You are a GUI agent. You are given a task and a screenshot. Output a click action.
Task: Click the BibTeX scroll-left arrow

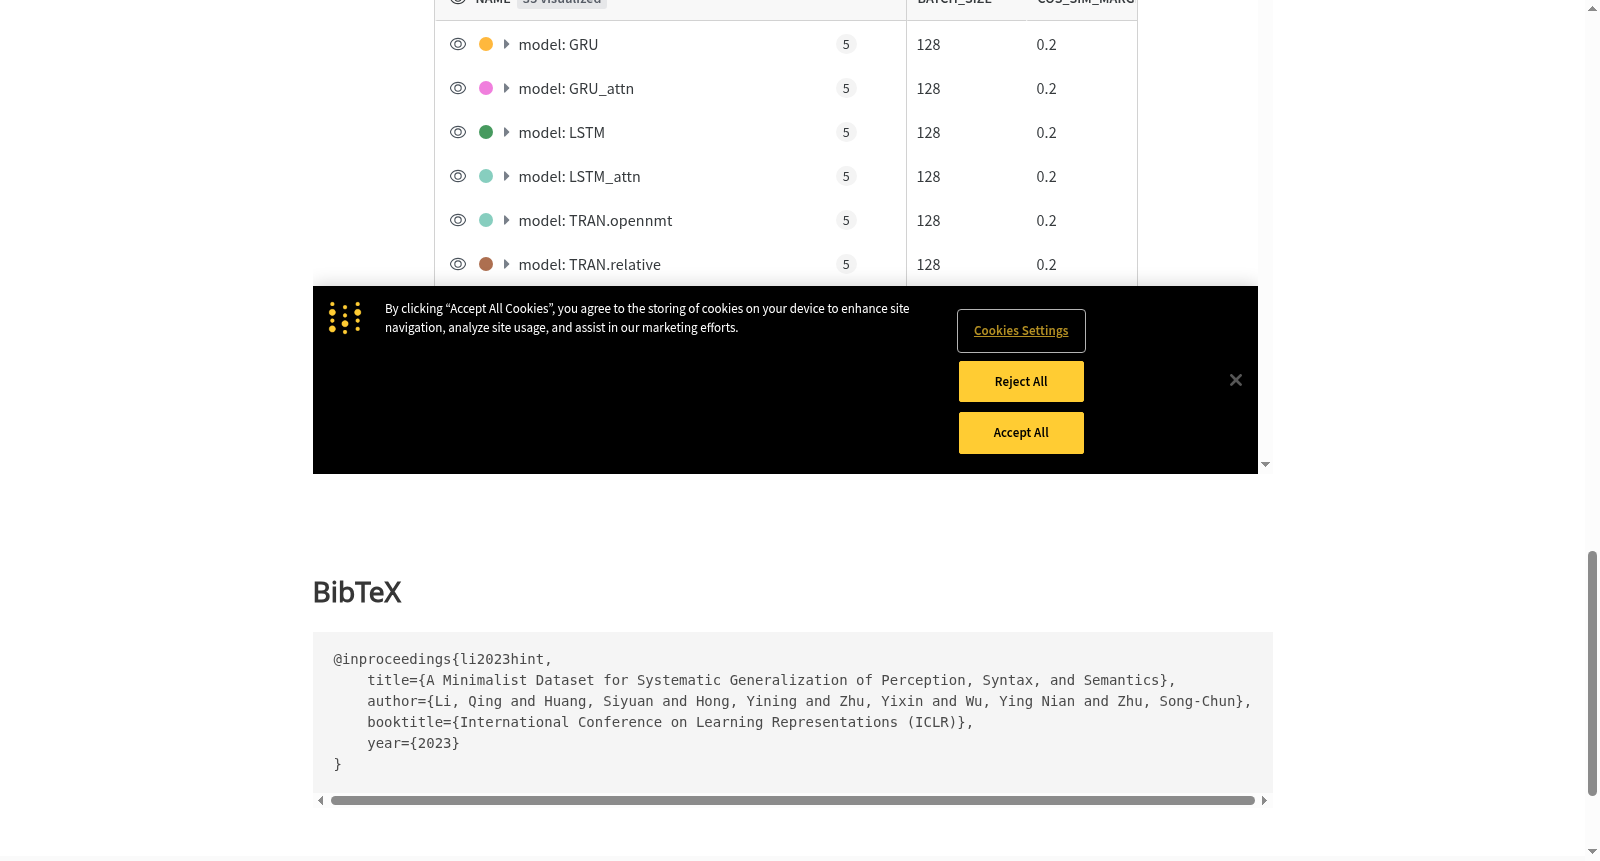click(x=320, y=800)
